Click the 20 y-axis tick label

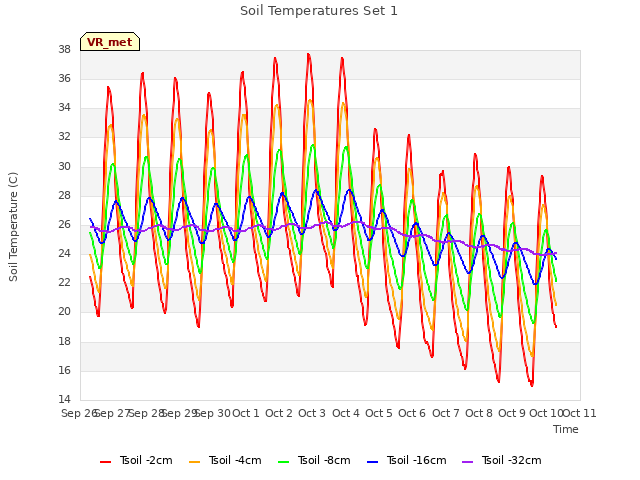[x=64, y=312]
